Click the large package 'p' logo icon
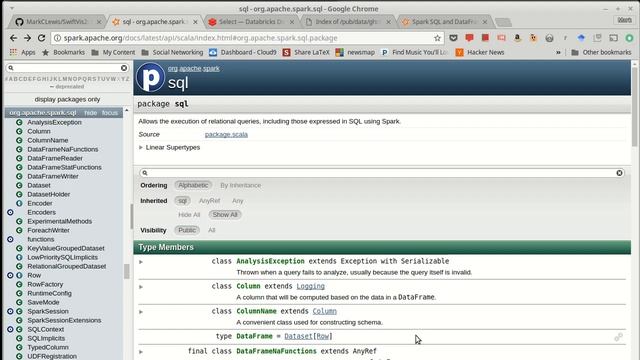640x360 pixels. 150,77
